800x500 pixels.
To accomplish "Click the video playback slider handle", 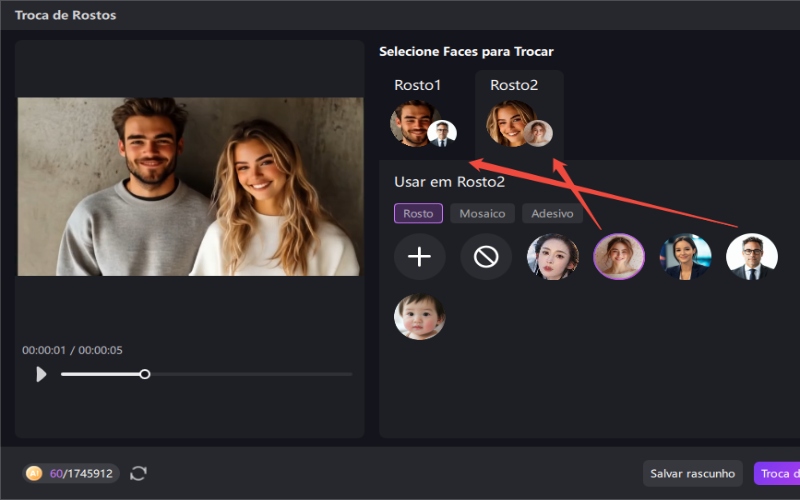I will (145, 374).
